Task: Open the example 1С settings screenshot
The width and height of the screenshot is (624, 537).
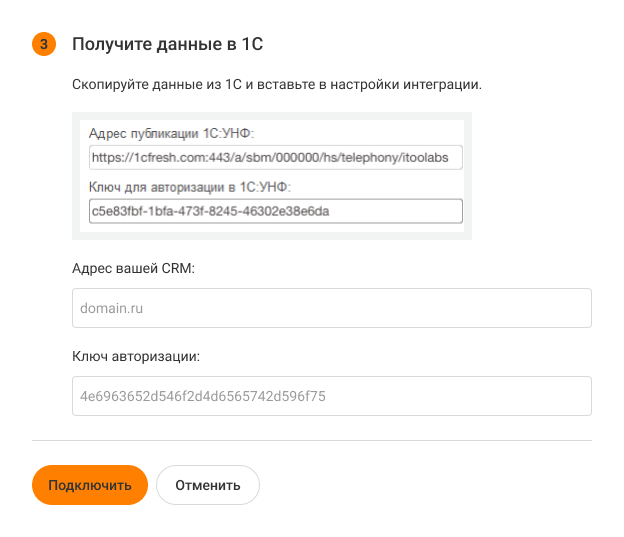Action: click(x=272, y=176)
